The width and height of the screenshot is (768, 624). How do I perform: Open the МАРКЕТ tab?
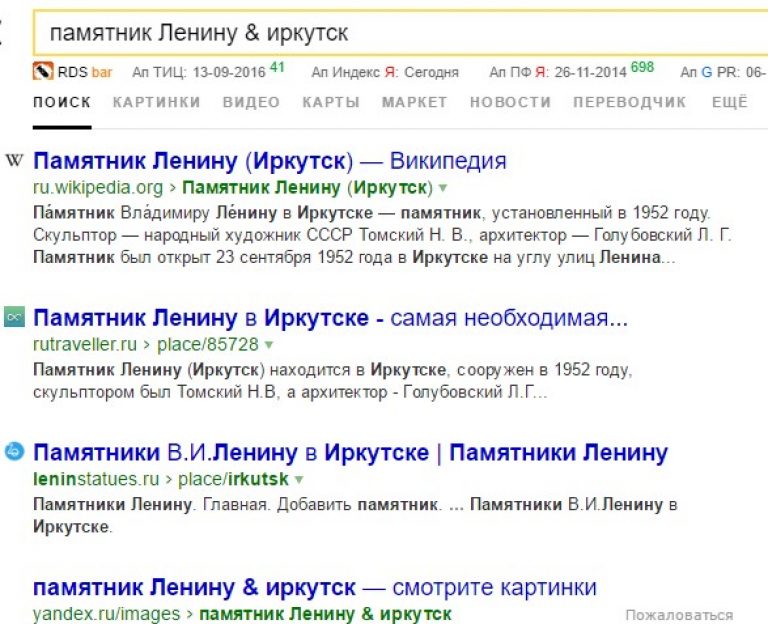pos(414,102)
